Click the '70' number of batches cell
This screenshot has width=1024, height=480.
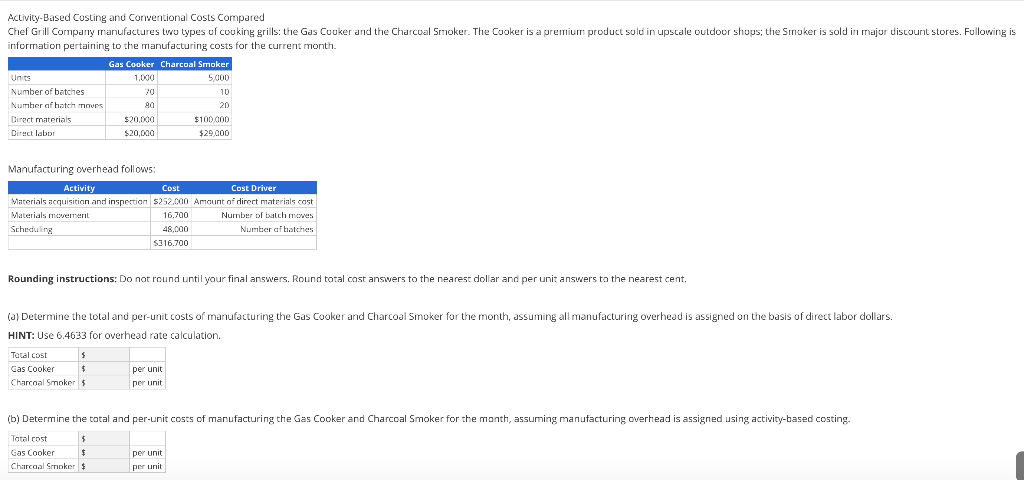click(x=131, y=91)
